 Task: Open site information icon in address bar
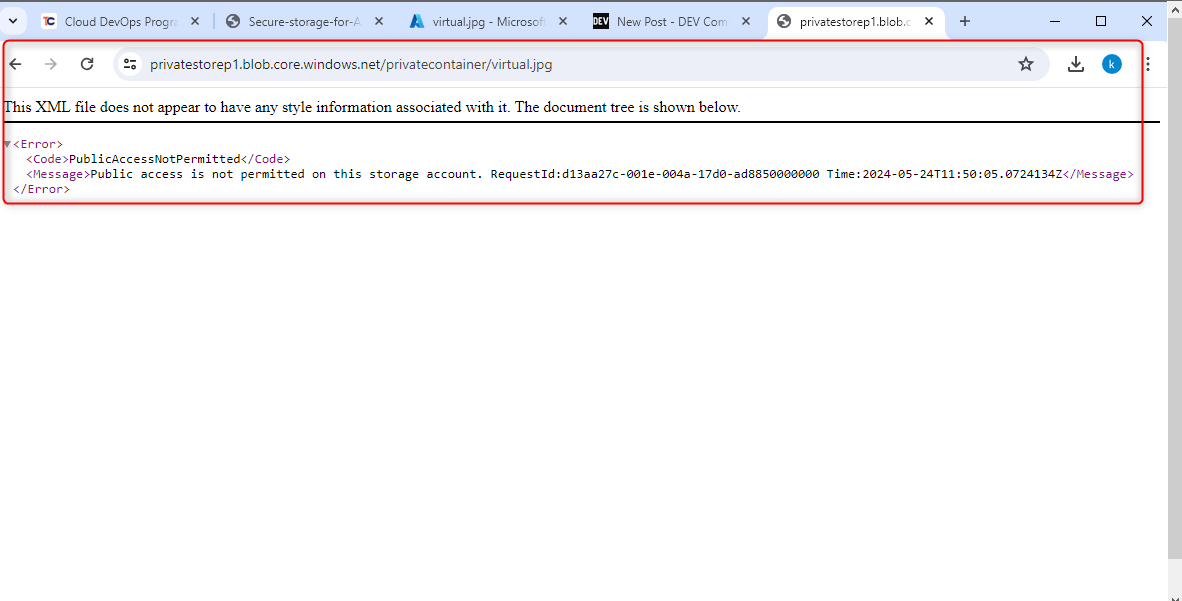tap(130, 64)
